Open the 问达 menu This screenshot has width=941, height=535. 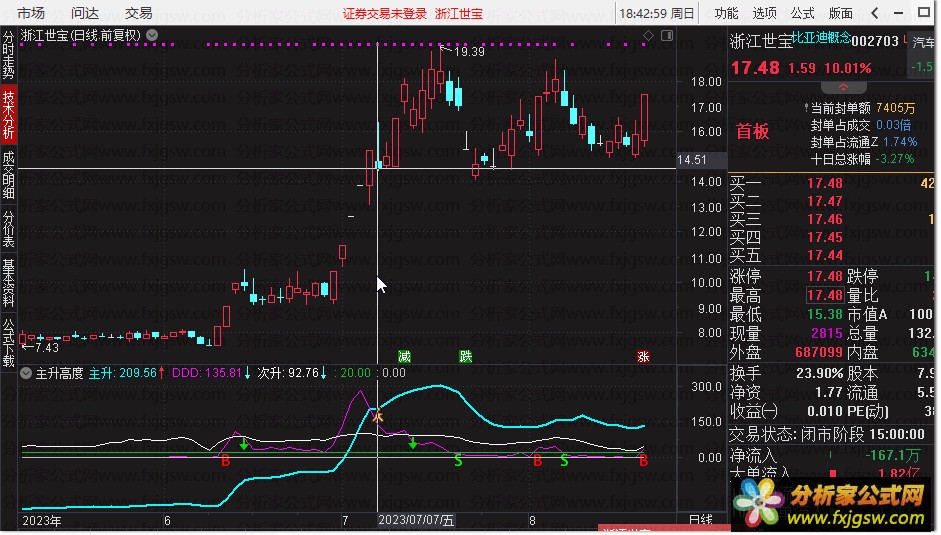pos(85,13)
